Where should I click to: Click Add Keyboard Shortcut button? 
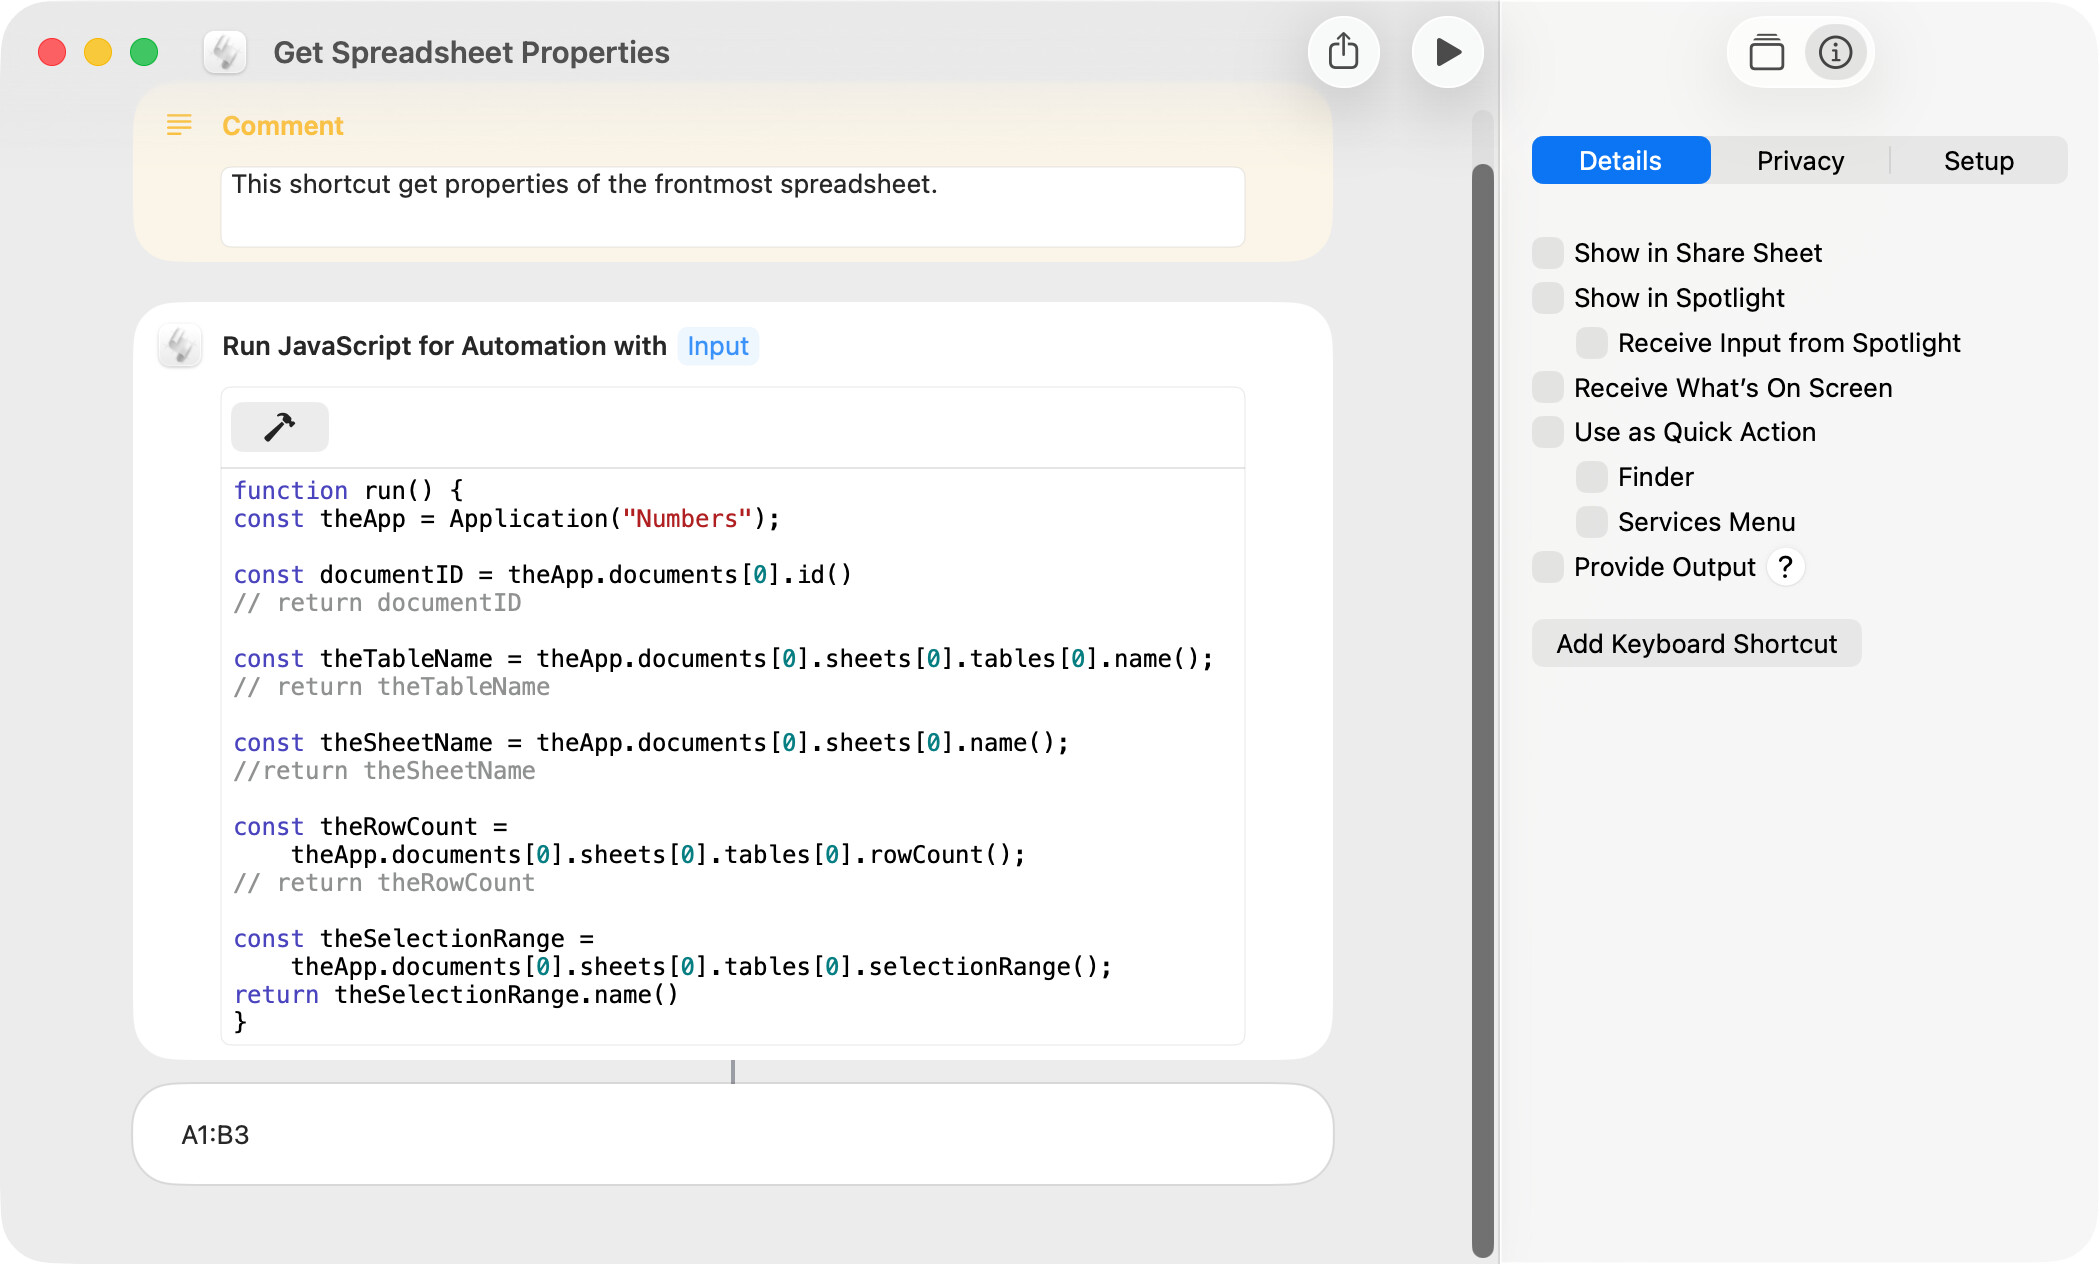[x=1696, y=644]
